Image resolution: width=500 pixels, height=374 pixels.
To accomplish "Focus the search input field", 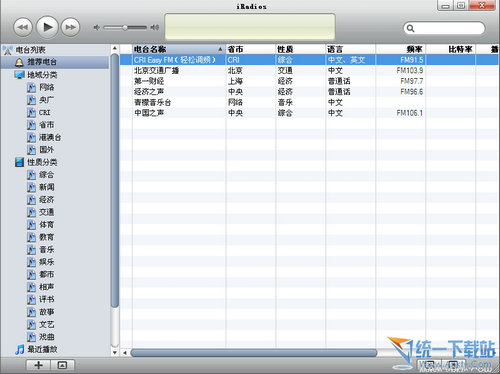I will [x=444, y=28].
